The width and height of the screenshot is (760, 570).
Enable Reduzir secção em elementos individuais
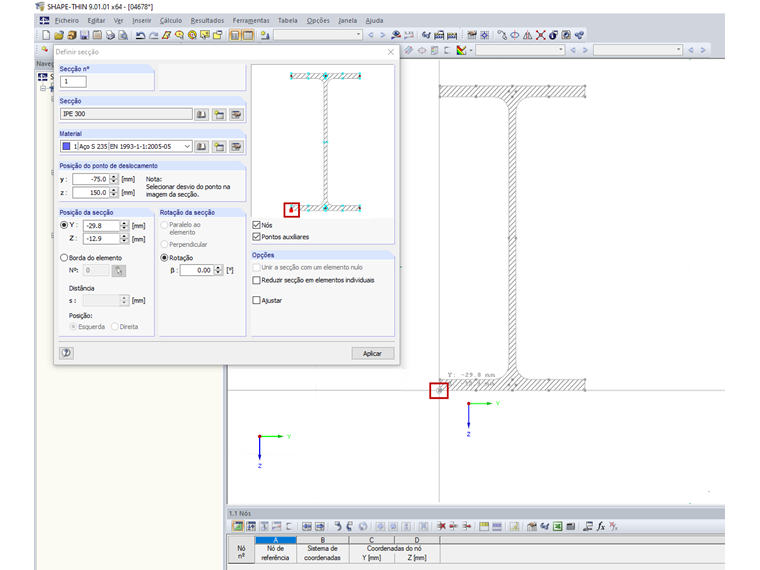[x=256, y=280]
